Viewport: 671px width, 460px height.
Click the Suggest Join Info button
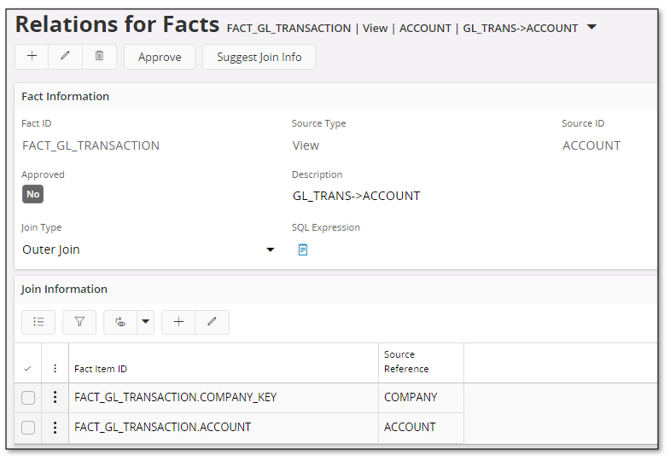(259, 57)
